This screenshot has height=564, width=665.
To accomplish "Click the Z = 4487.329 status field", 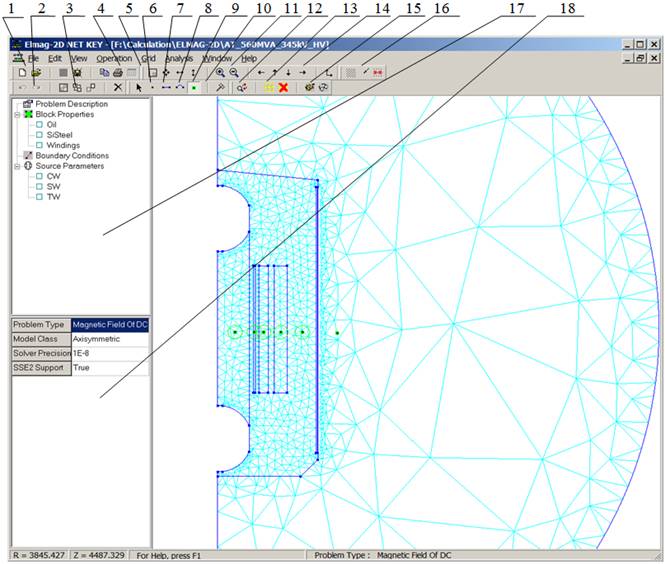I will point(99,555).
